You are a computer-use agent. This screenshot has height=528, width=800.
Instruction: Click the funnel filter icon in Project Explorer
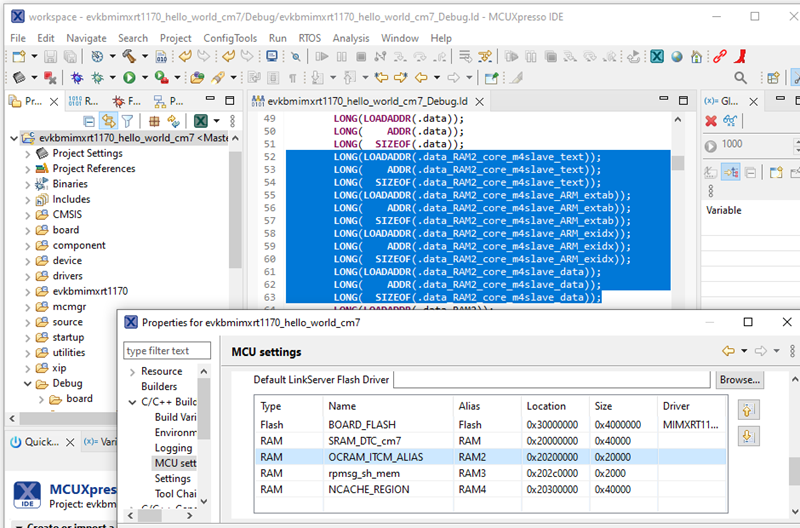[128, 121]
